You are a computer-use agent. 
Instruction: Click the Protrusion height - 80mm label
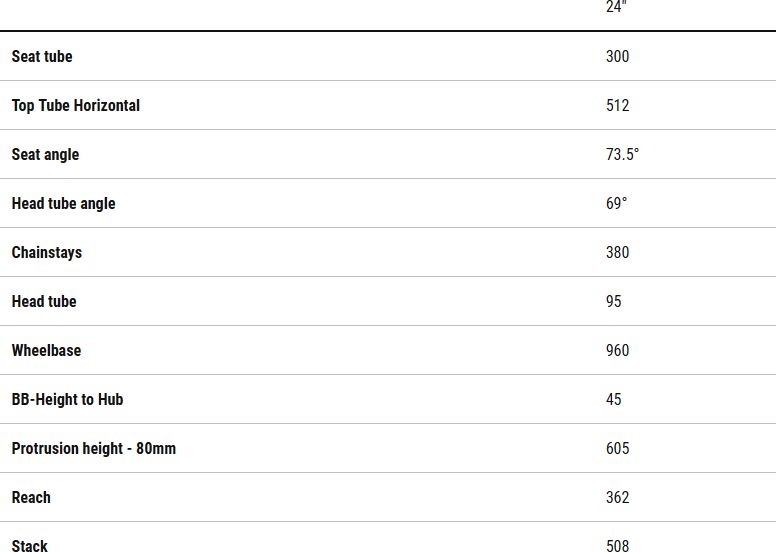[x=94, y=449]
